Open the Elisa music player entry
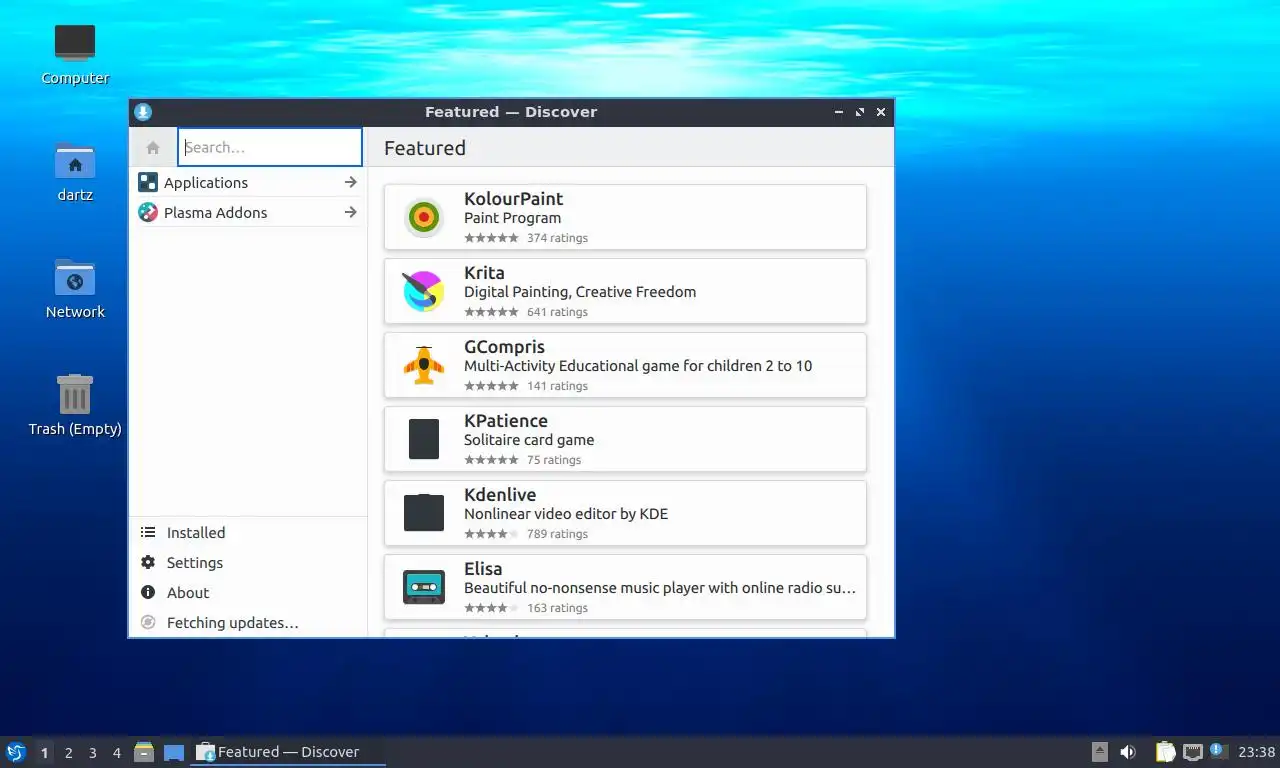The width and height of the screenshot is (1280, 768). tap(625, 587)
